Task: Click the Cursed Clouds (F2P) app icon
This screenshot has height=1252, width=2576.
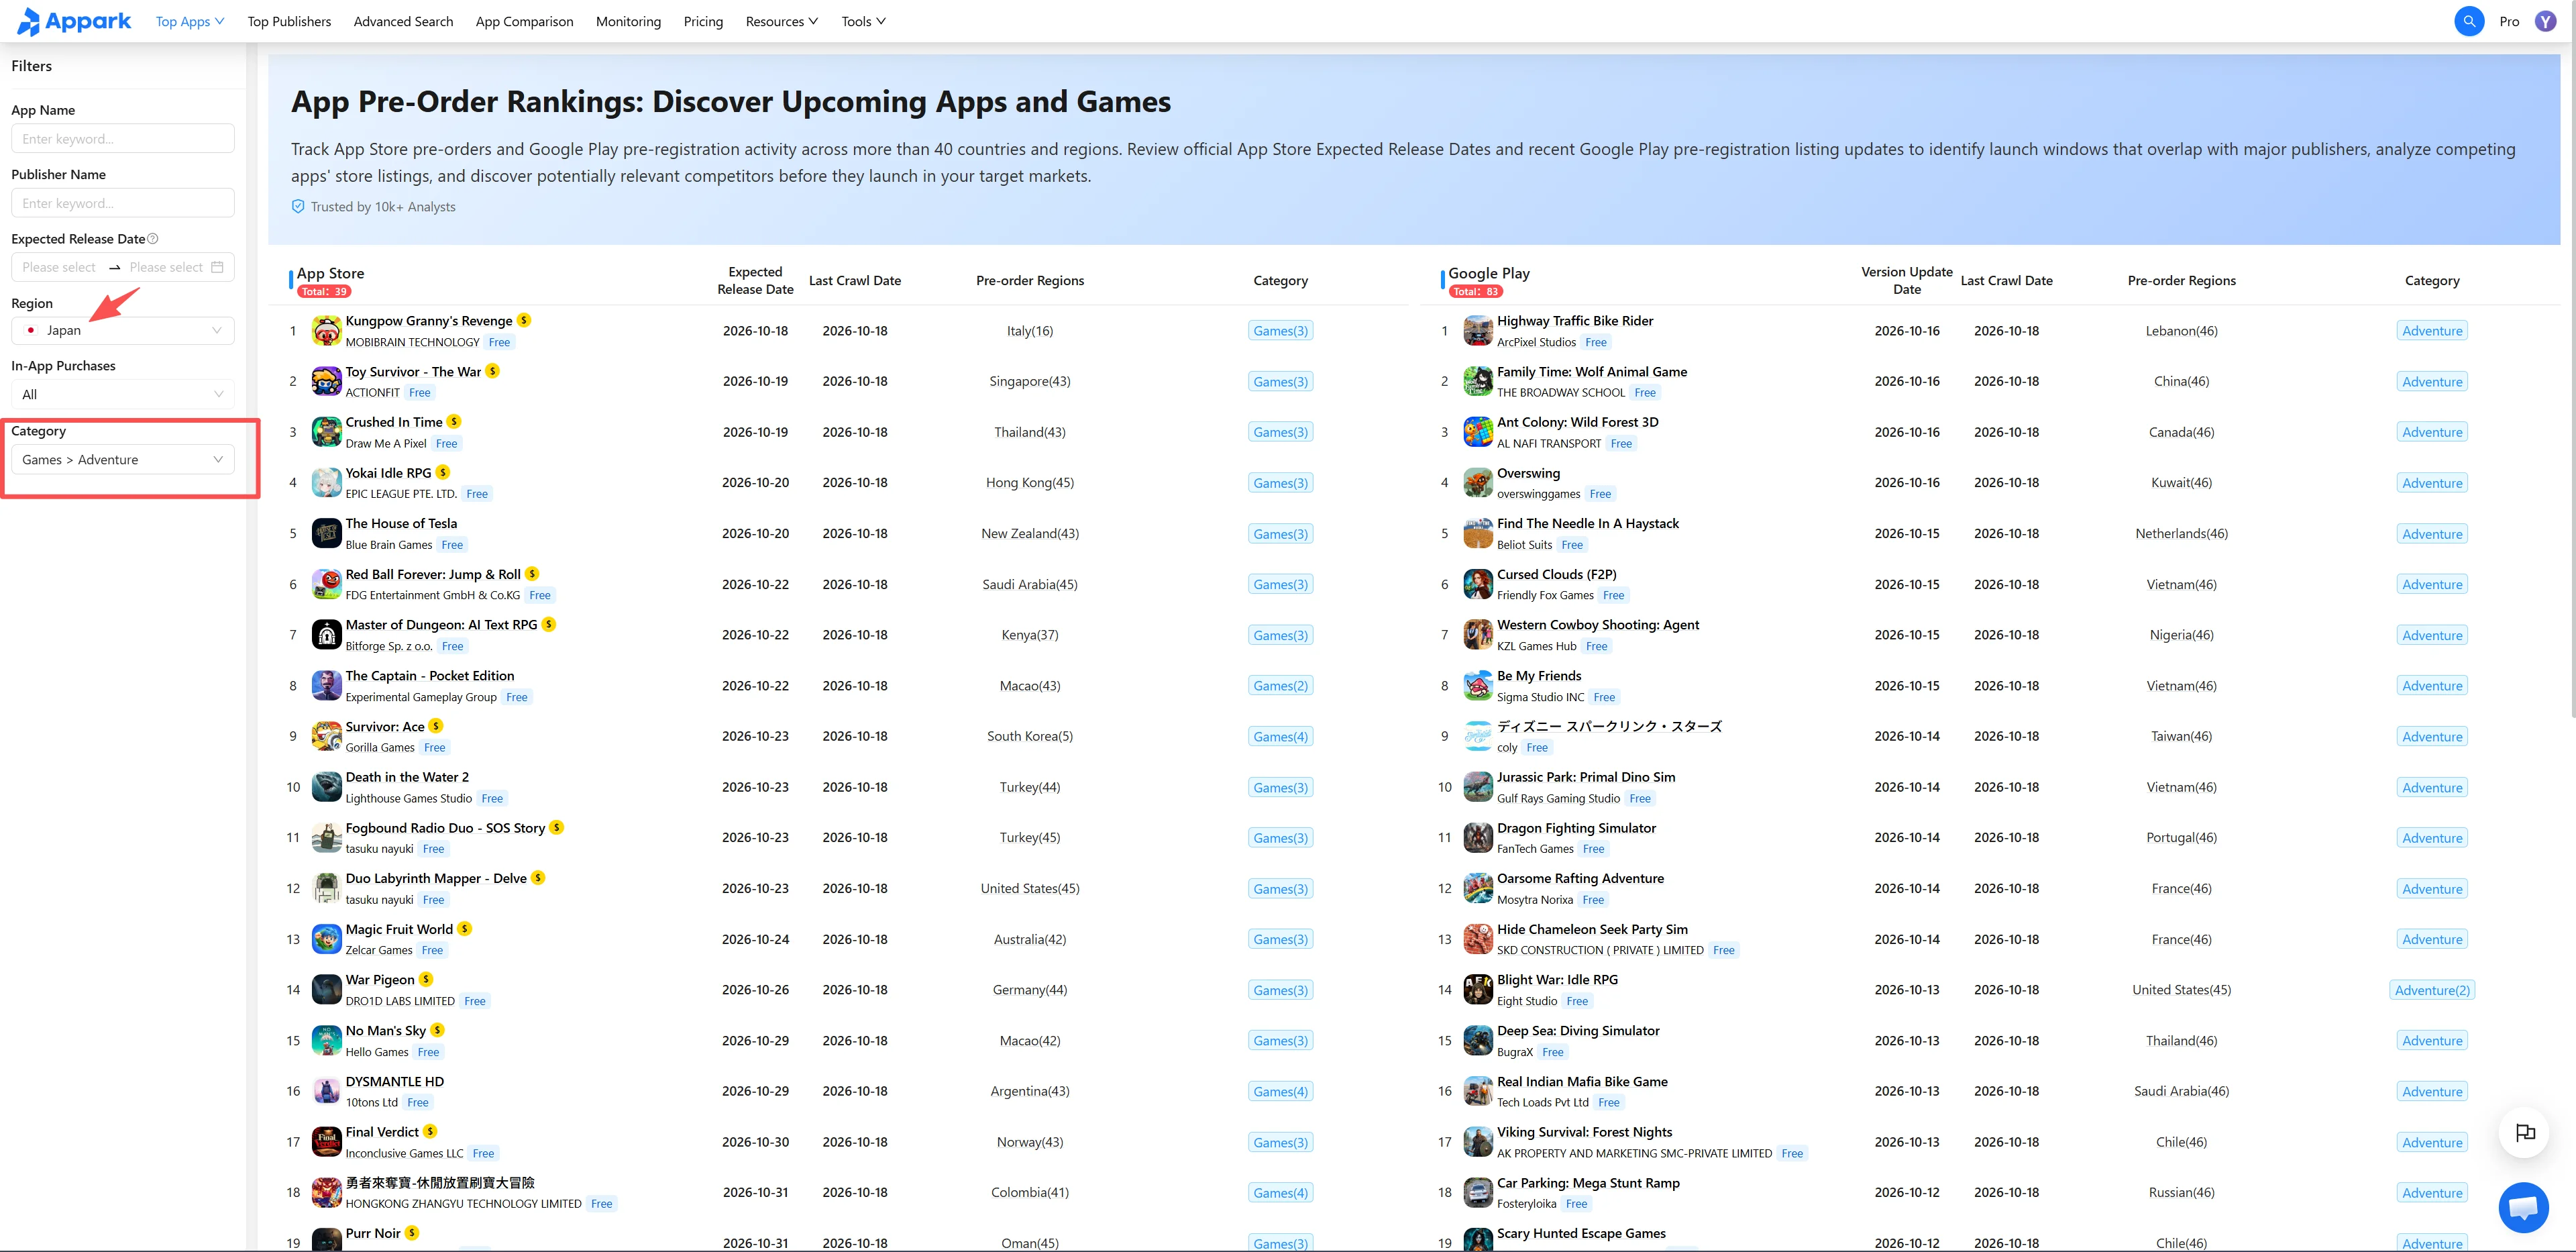Action: click(x=1478, y=584)
